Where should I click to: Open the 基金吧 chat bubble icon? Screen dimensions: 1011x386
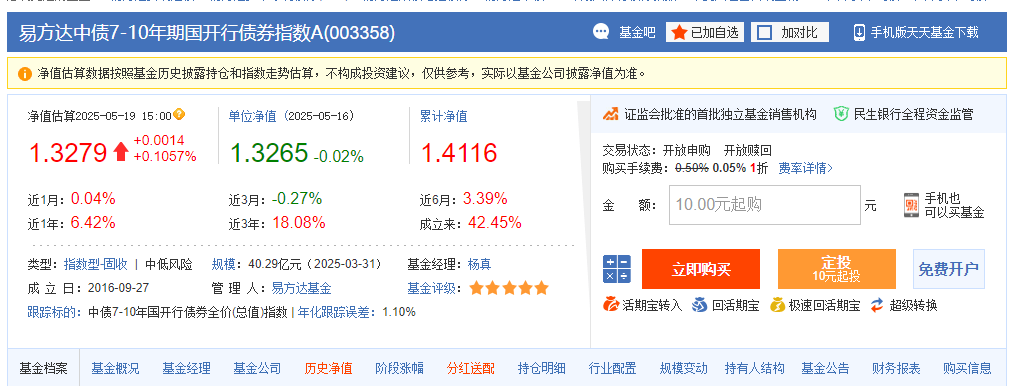point(601,32)
